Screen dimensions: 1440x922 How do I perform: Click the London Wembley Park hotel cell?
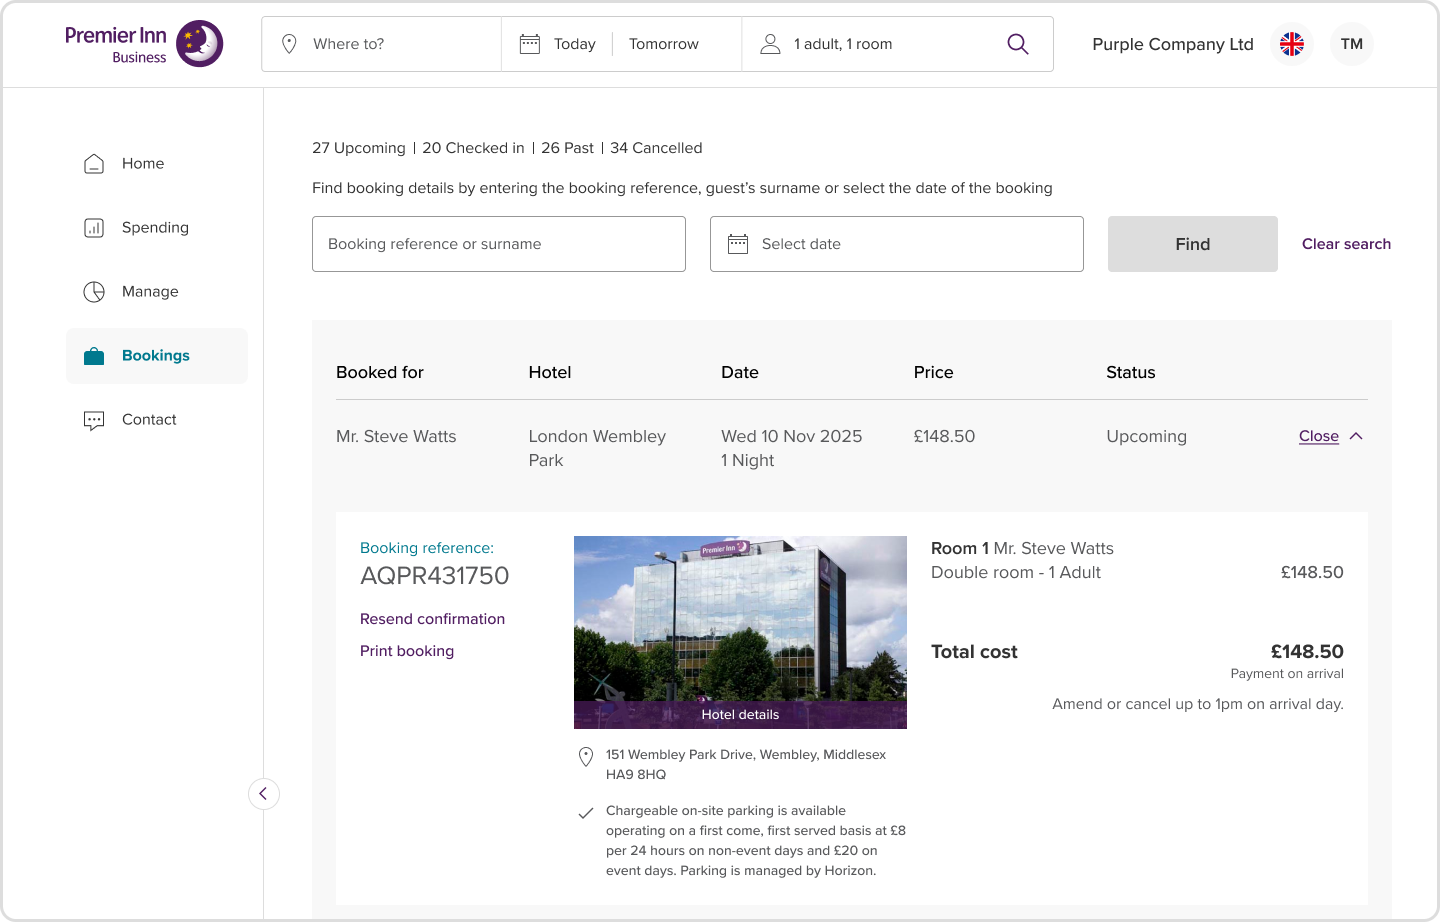(597, 448)
